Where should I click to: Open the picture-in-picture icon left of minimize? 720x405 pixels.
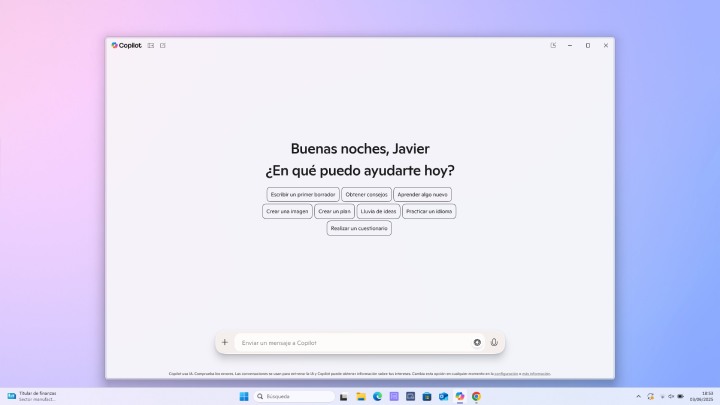click(x=553, y=45)
